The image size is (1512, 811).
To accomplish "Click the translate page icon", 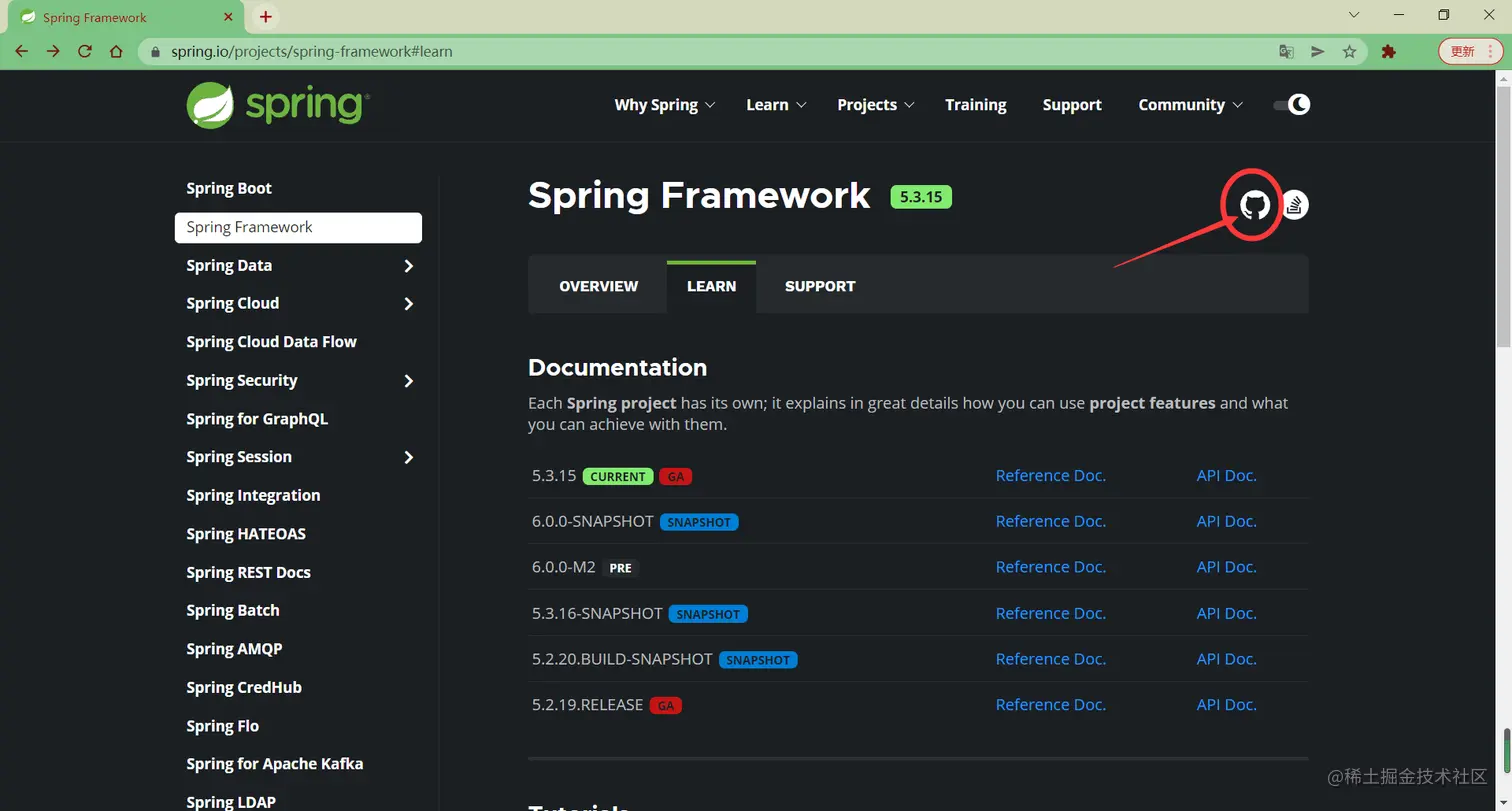I will [1287, 51].
